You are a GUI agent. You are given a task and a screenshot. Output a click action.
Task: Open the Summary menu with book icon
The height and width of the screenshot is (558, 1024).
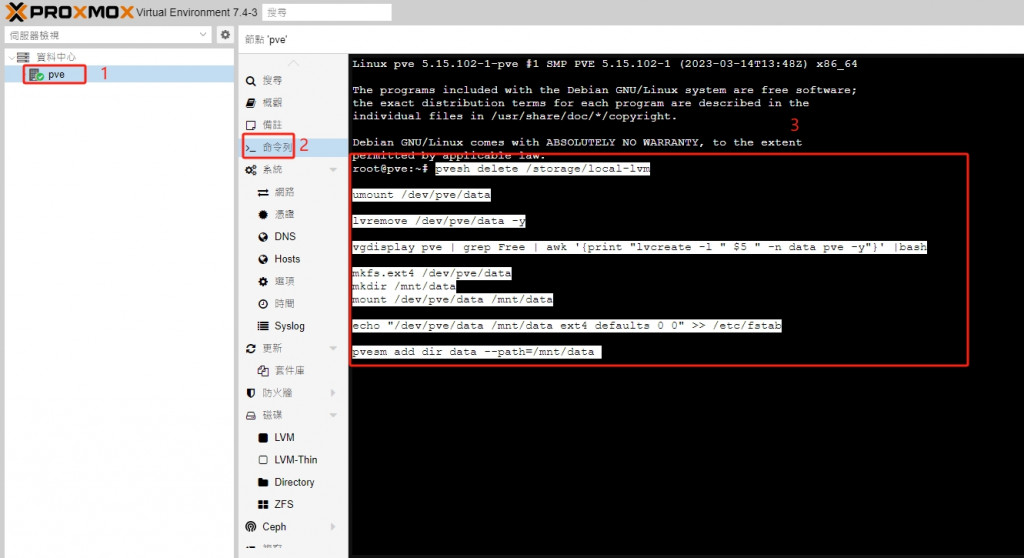[272, 103]
